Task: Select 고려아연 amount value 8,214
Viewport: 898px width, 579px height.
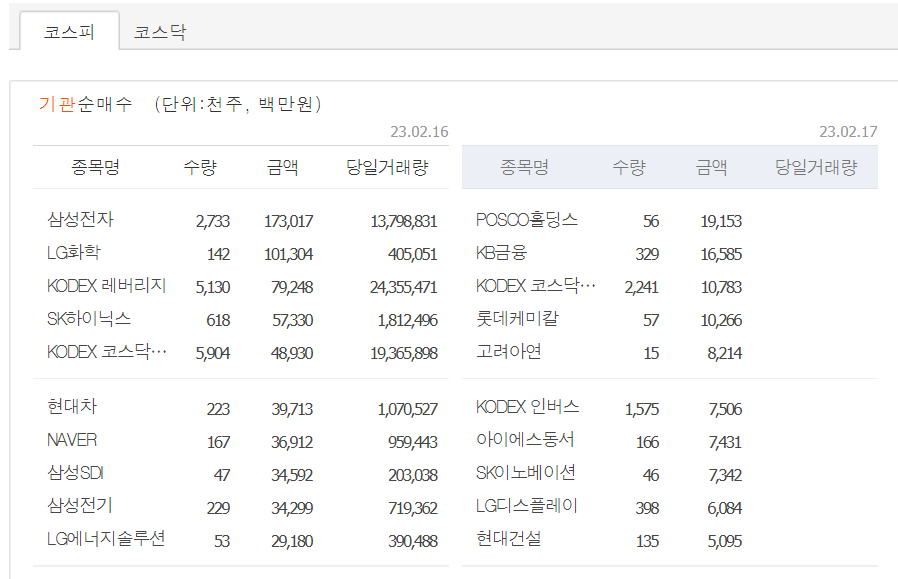Action: point(724,353)
